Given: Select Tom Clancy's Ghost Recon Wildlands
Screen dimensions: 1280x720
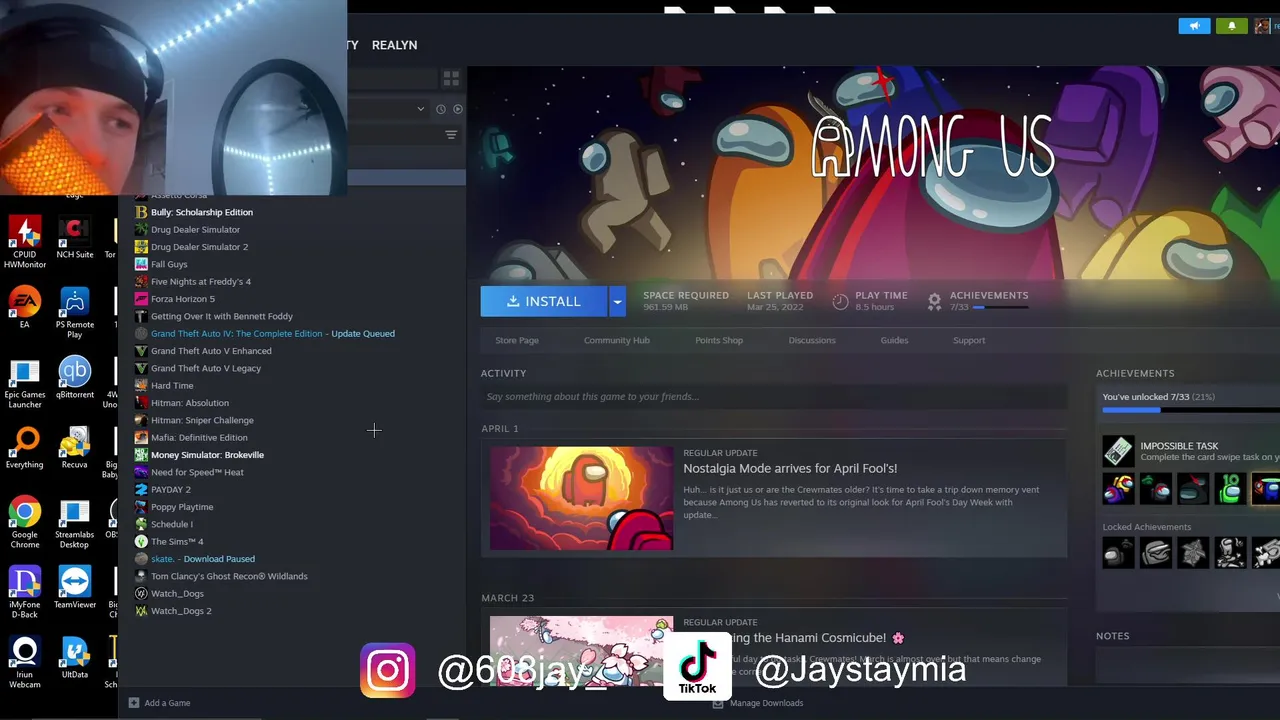Looking at the screenshot, I should click(x=229, y=576).
